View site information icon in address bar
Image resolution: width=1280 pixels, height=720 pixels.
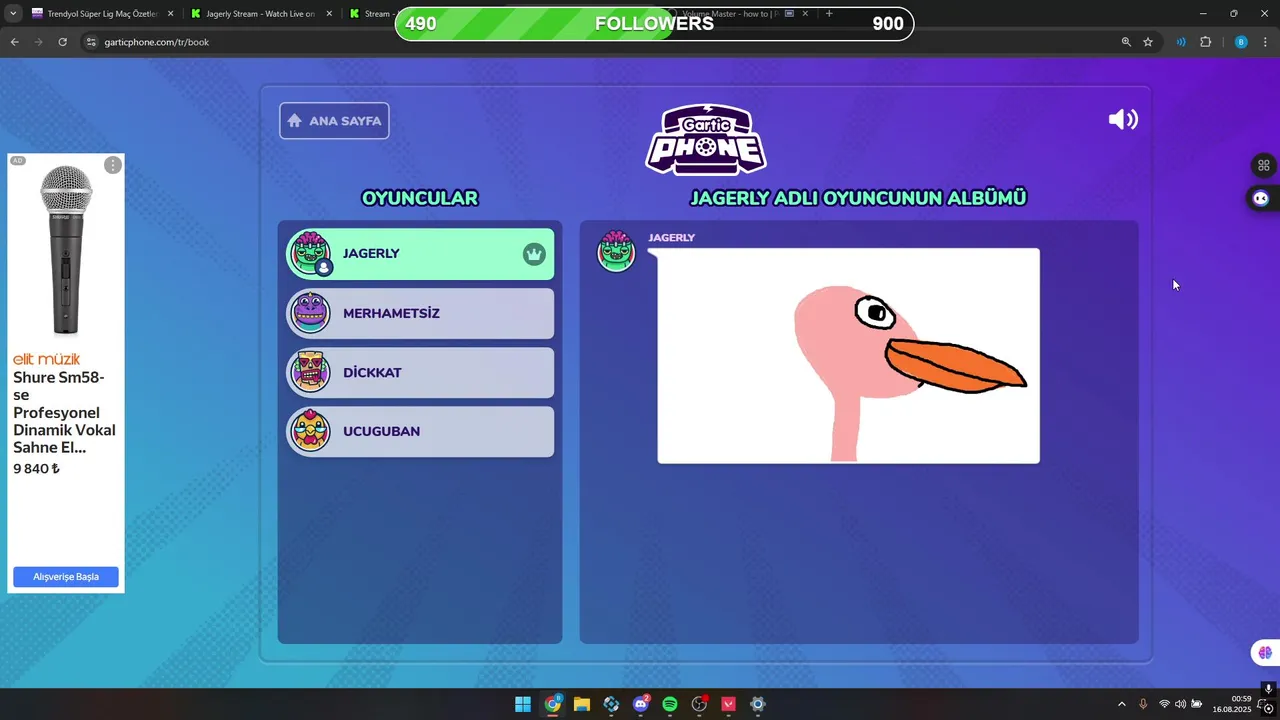[91, 42]
